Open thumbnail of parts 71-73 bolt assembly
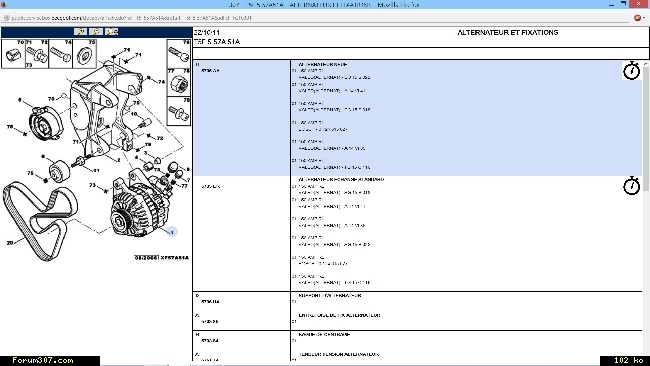The width and height of the screenshot is (650, 366). click(37, 54)
